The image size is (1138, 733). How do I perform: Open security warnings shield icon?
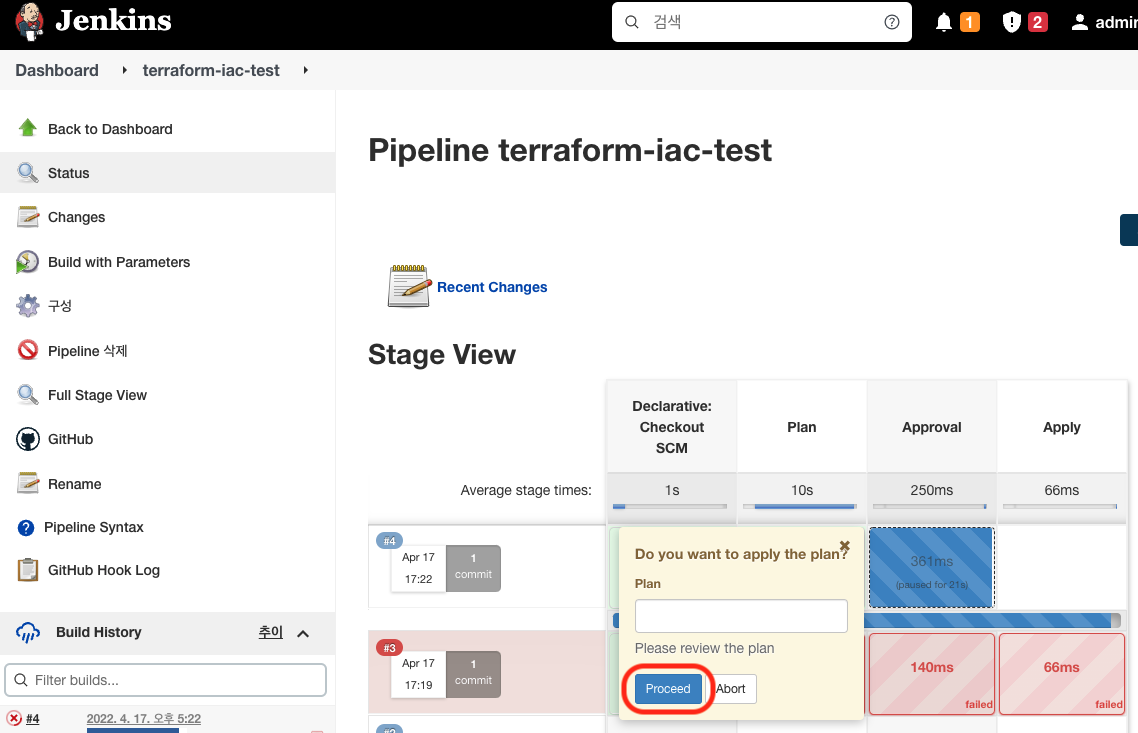pos(1011,22)
